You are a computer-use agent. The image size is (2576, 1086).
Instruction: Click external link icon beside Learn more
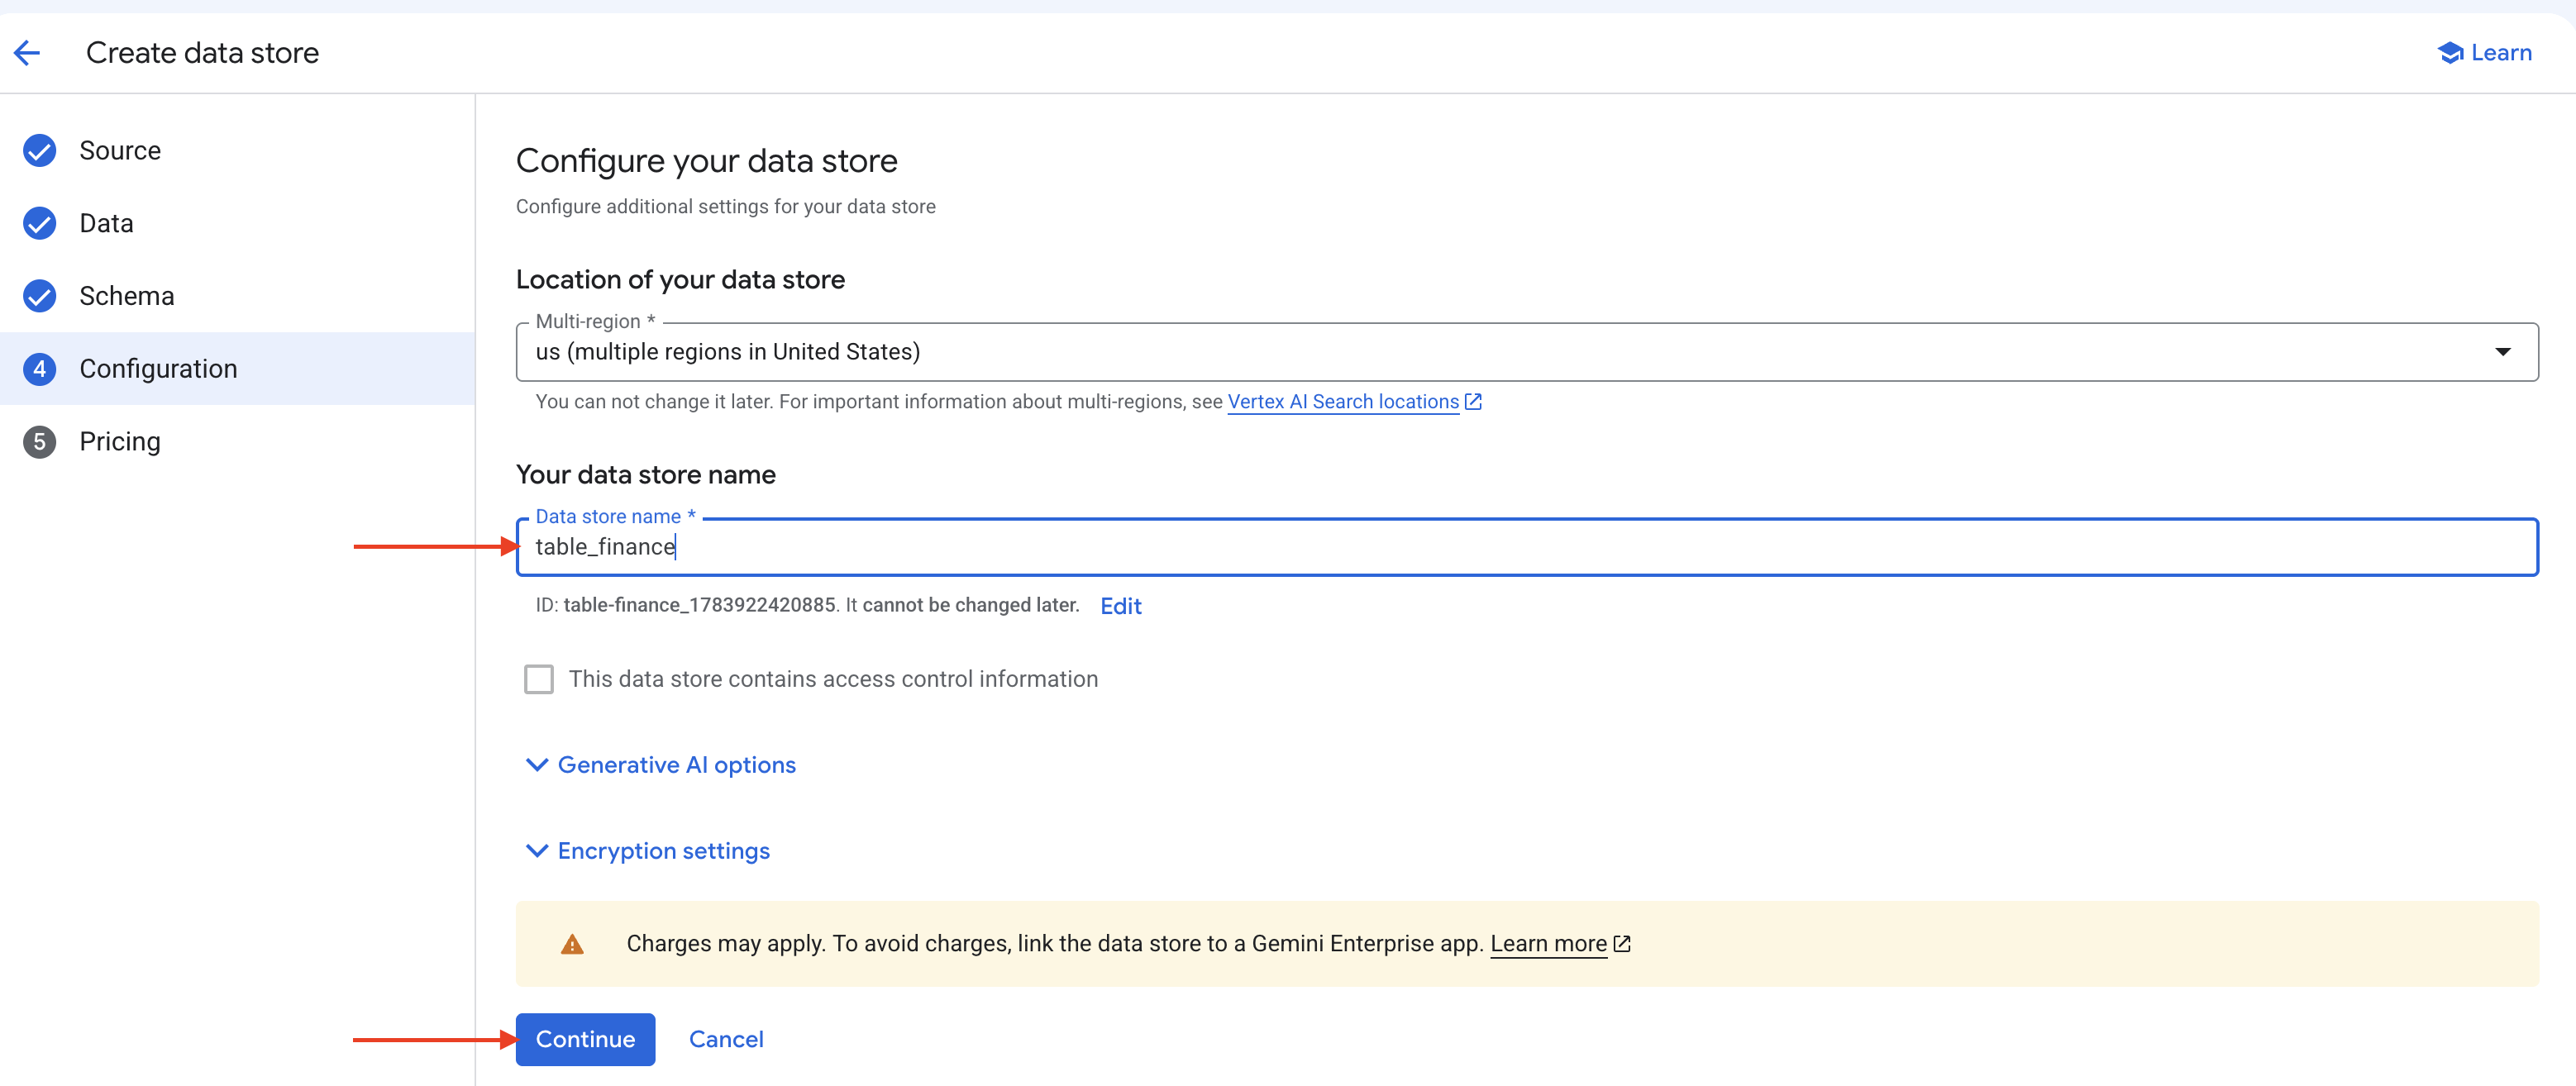click(x=1622, y=944)
